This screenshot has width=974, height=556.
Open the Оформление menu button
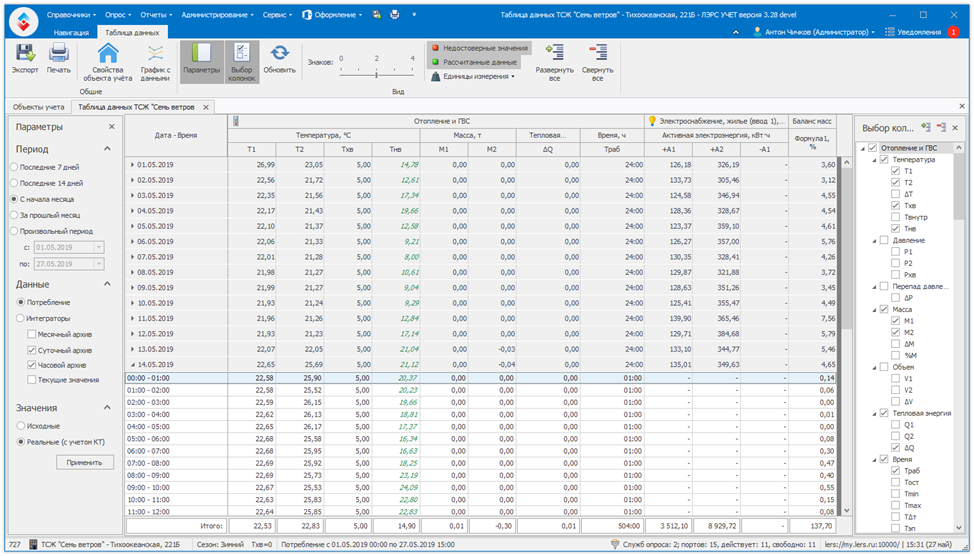pyautogui.click(x=332, y=15)
